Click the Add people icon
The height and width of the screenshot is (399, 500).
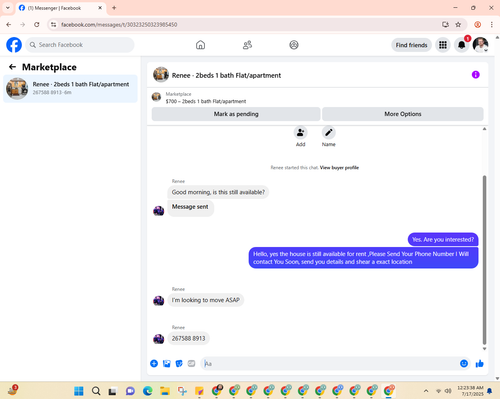tap(300, 133)
